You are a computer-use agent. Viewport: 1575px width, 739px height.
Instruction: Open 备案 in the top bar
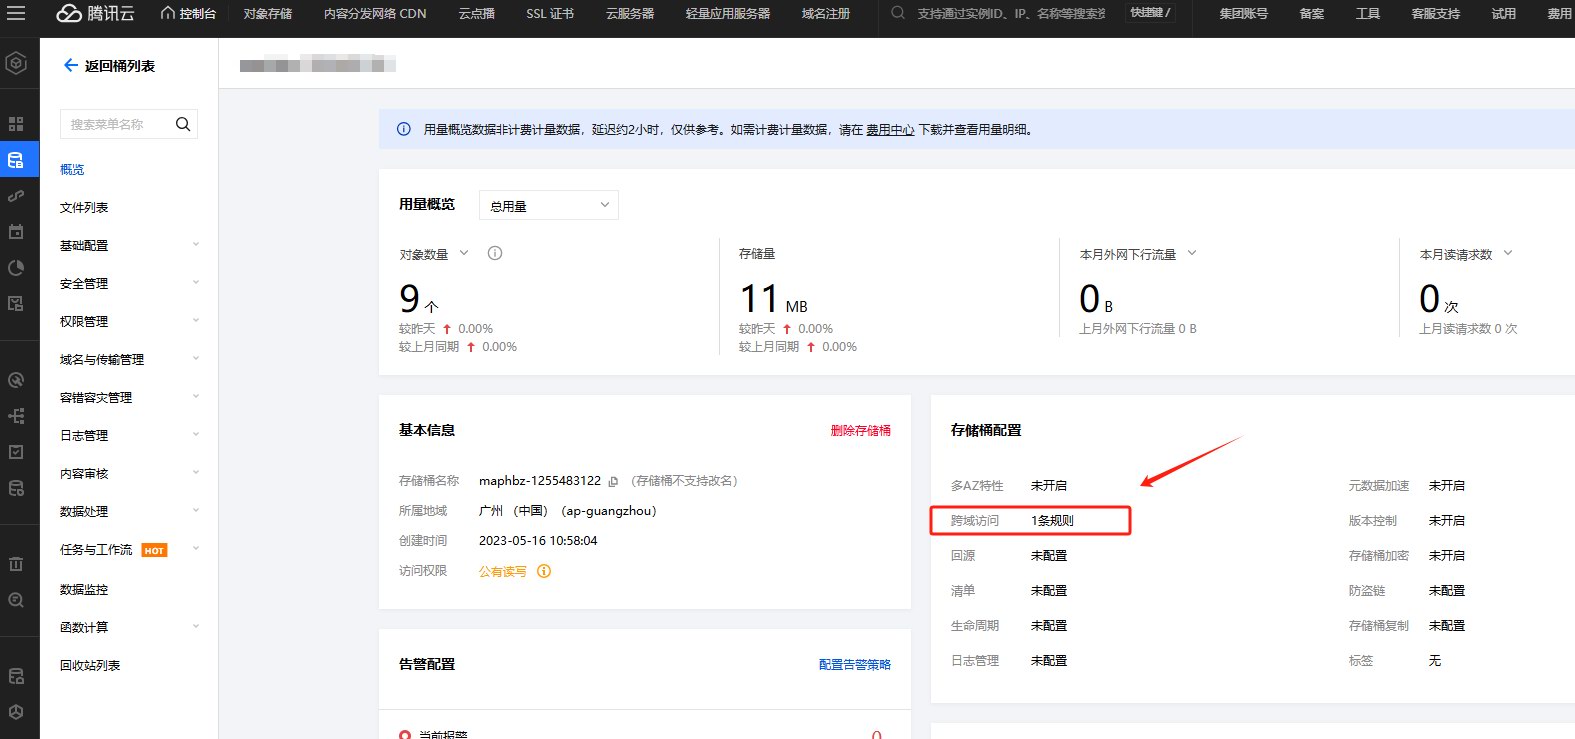(x=1312, y=13)
